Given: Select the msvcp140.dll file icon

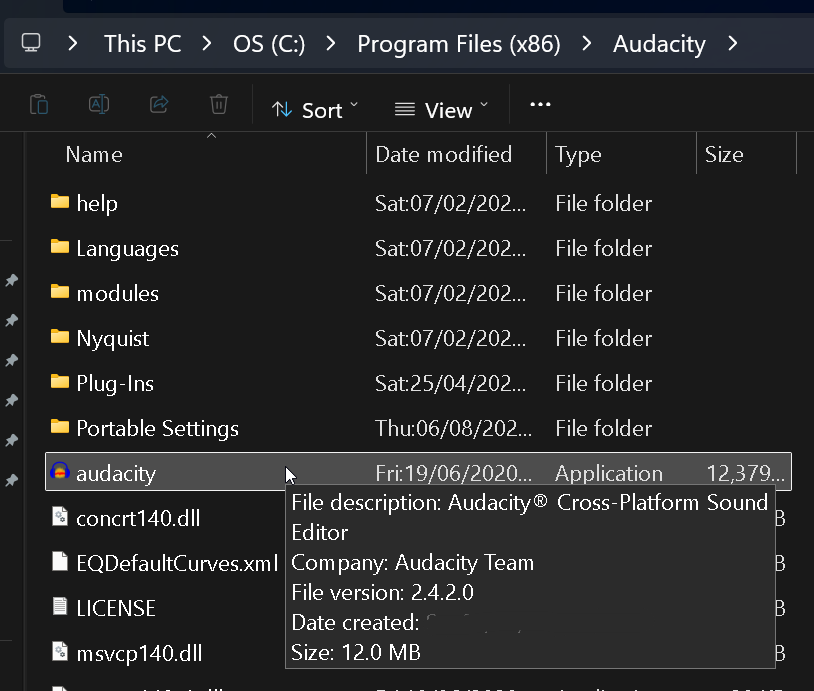Looking at the screenshot, I should [60, 652].
